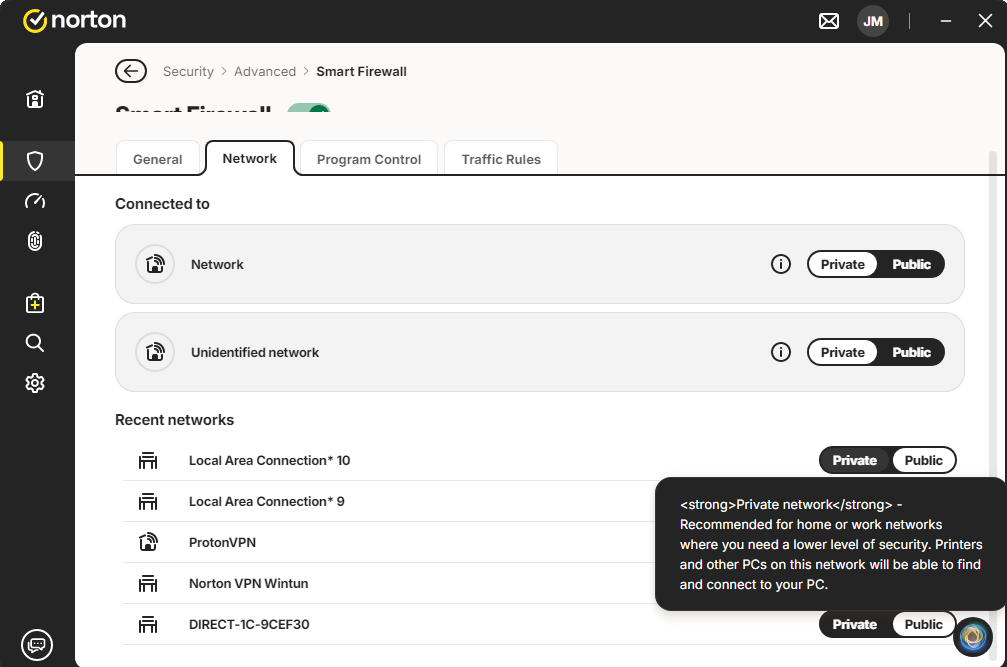Open the Privacy fingerprint sidebar icon
Screen dimensions: 1007x667
coord(35,241)
